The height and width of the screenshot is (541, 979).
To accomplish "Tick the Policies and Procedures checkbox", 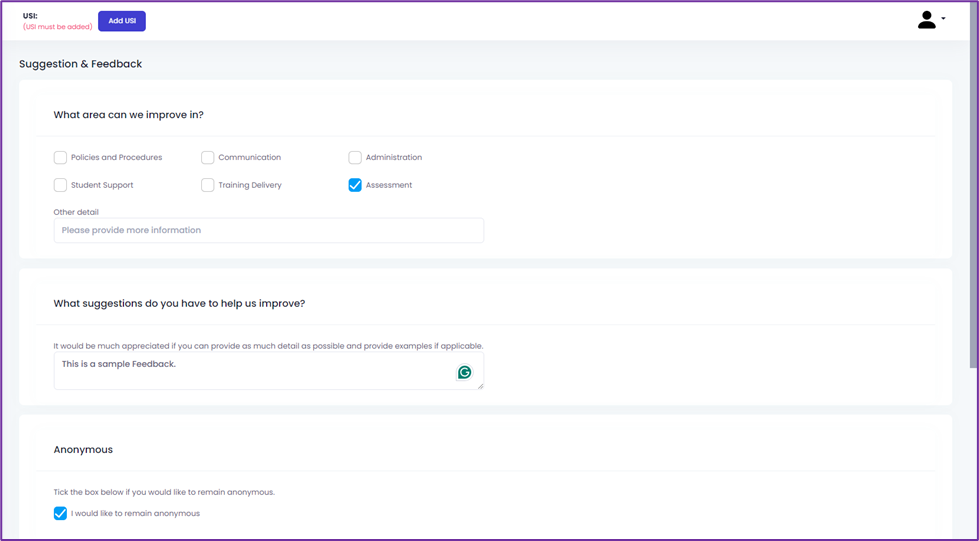I will pyautogui.click(x=60, y=157).
